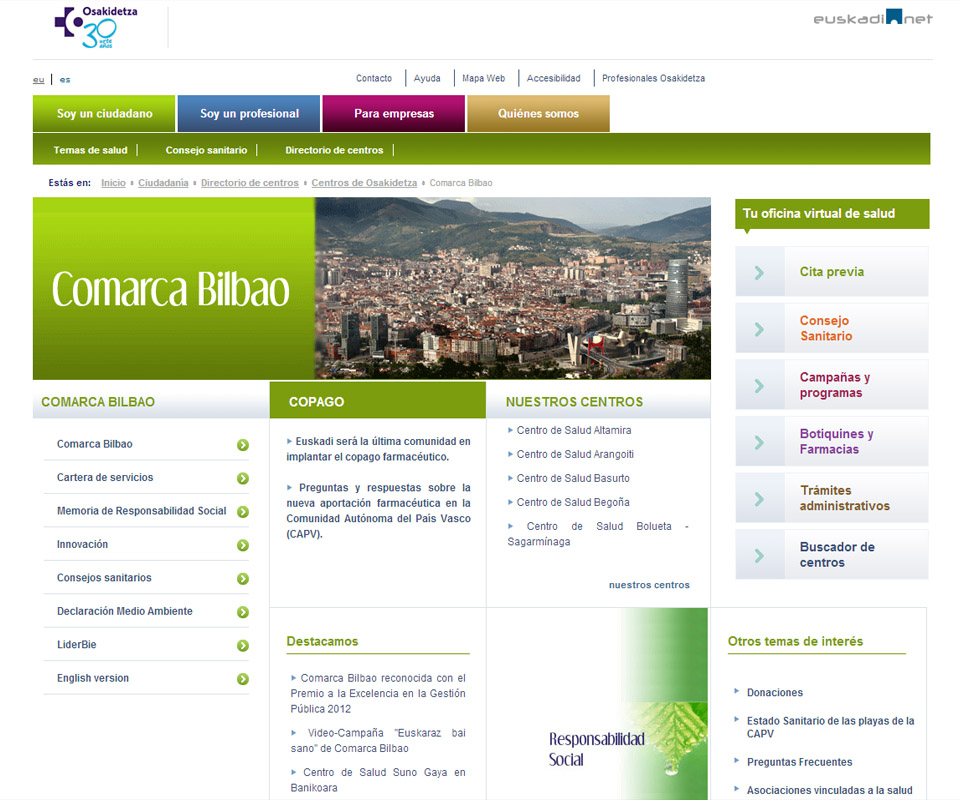Image resolution: width=960 pixels, height=800 pixels.
Task: Switch language to Euskera (eu)
Action: [38, 79]
